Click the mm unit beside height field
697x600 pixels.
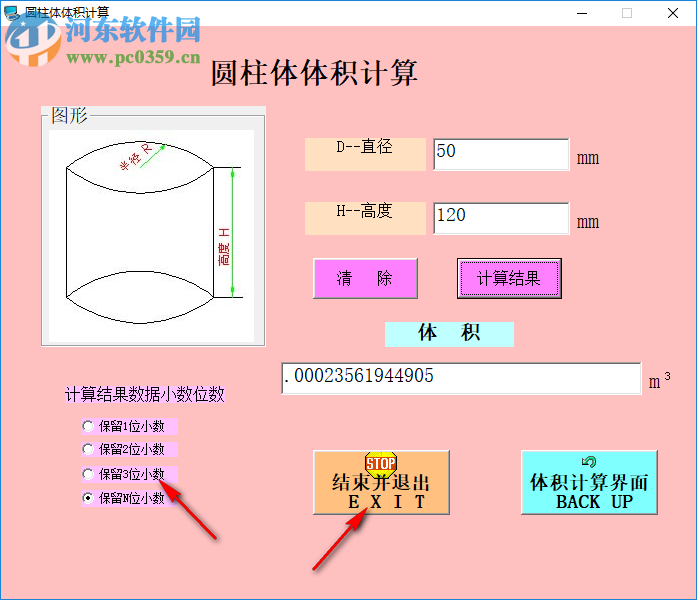coord(588,222)
